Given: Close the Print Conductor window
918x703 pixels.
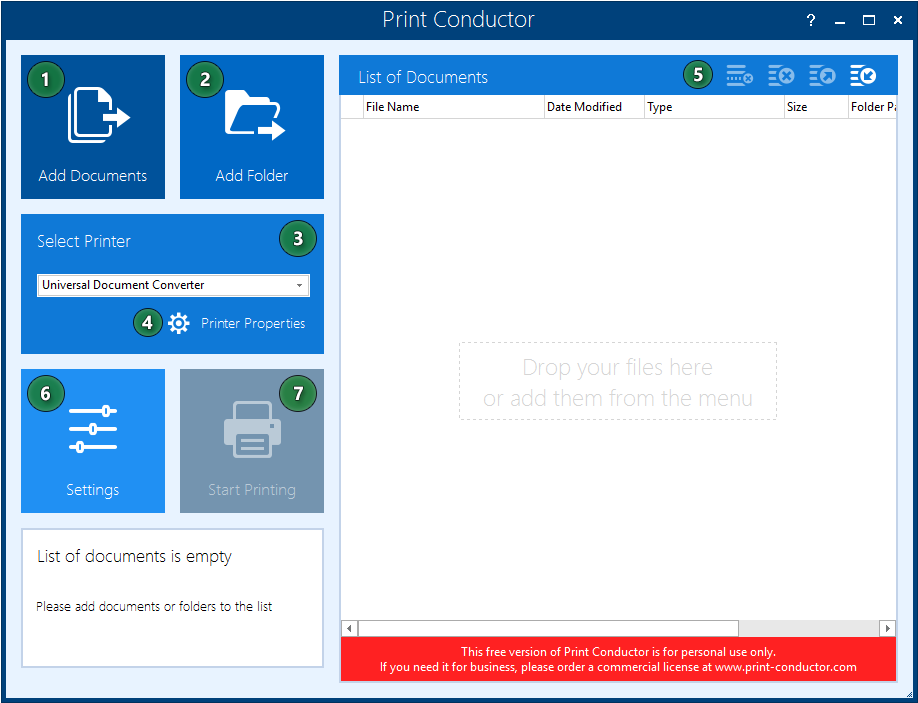Looking at the screenshot, I should point(898,20).
